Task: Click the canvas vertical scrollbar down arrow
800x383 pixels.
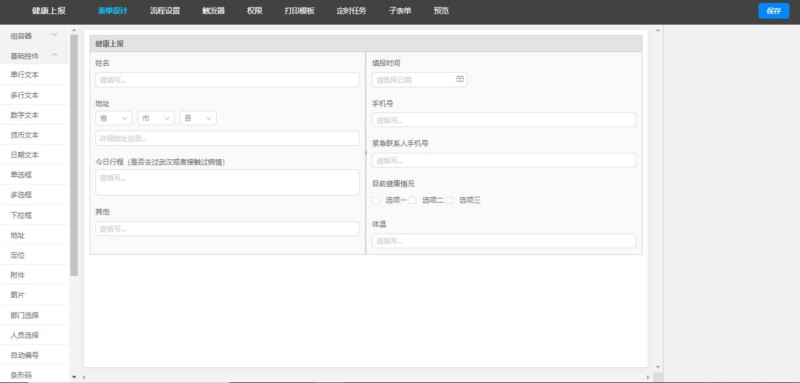Action: 658,367
